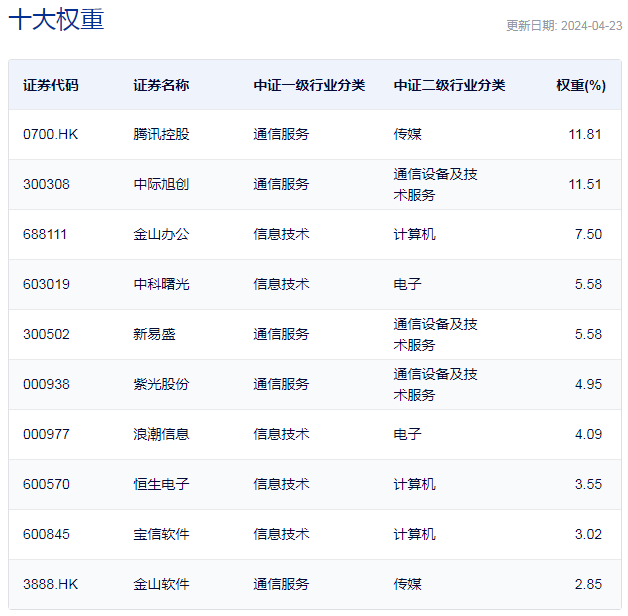Click weight value 4.09
Screen dimensions: 628x616
(x=588, y=435)
